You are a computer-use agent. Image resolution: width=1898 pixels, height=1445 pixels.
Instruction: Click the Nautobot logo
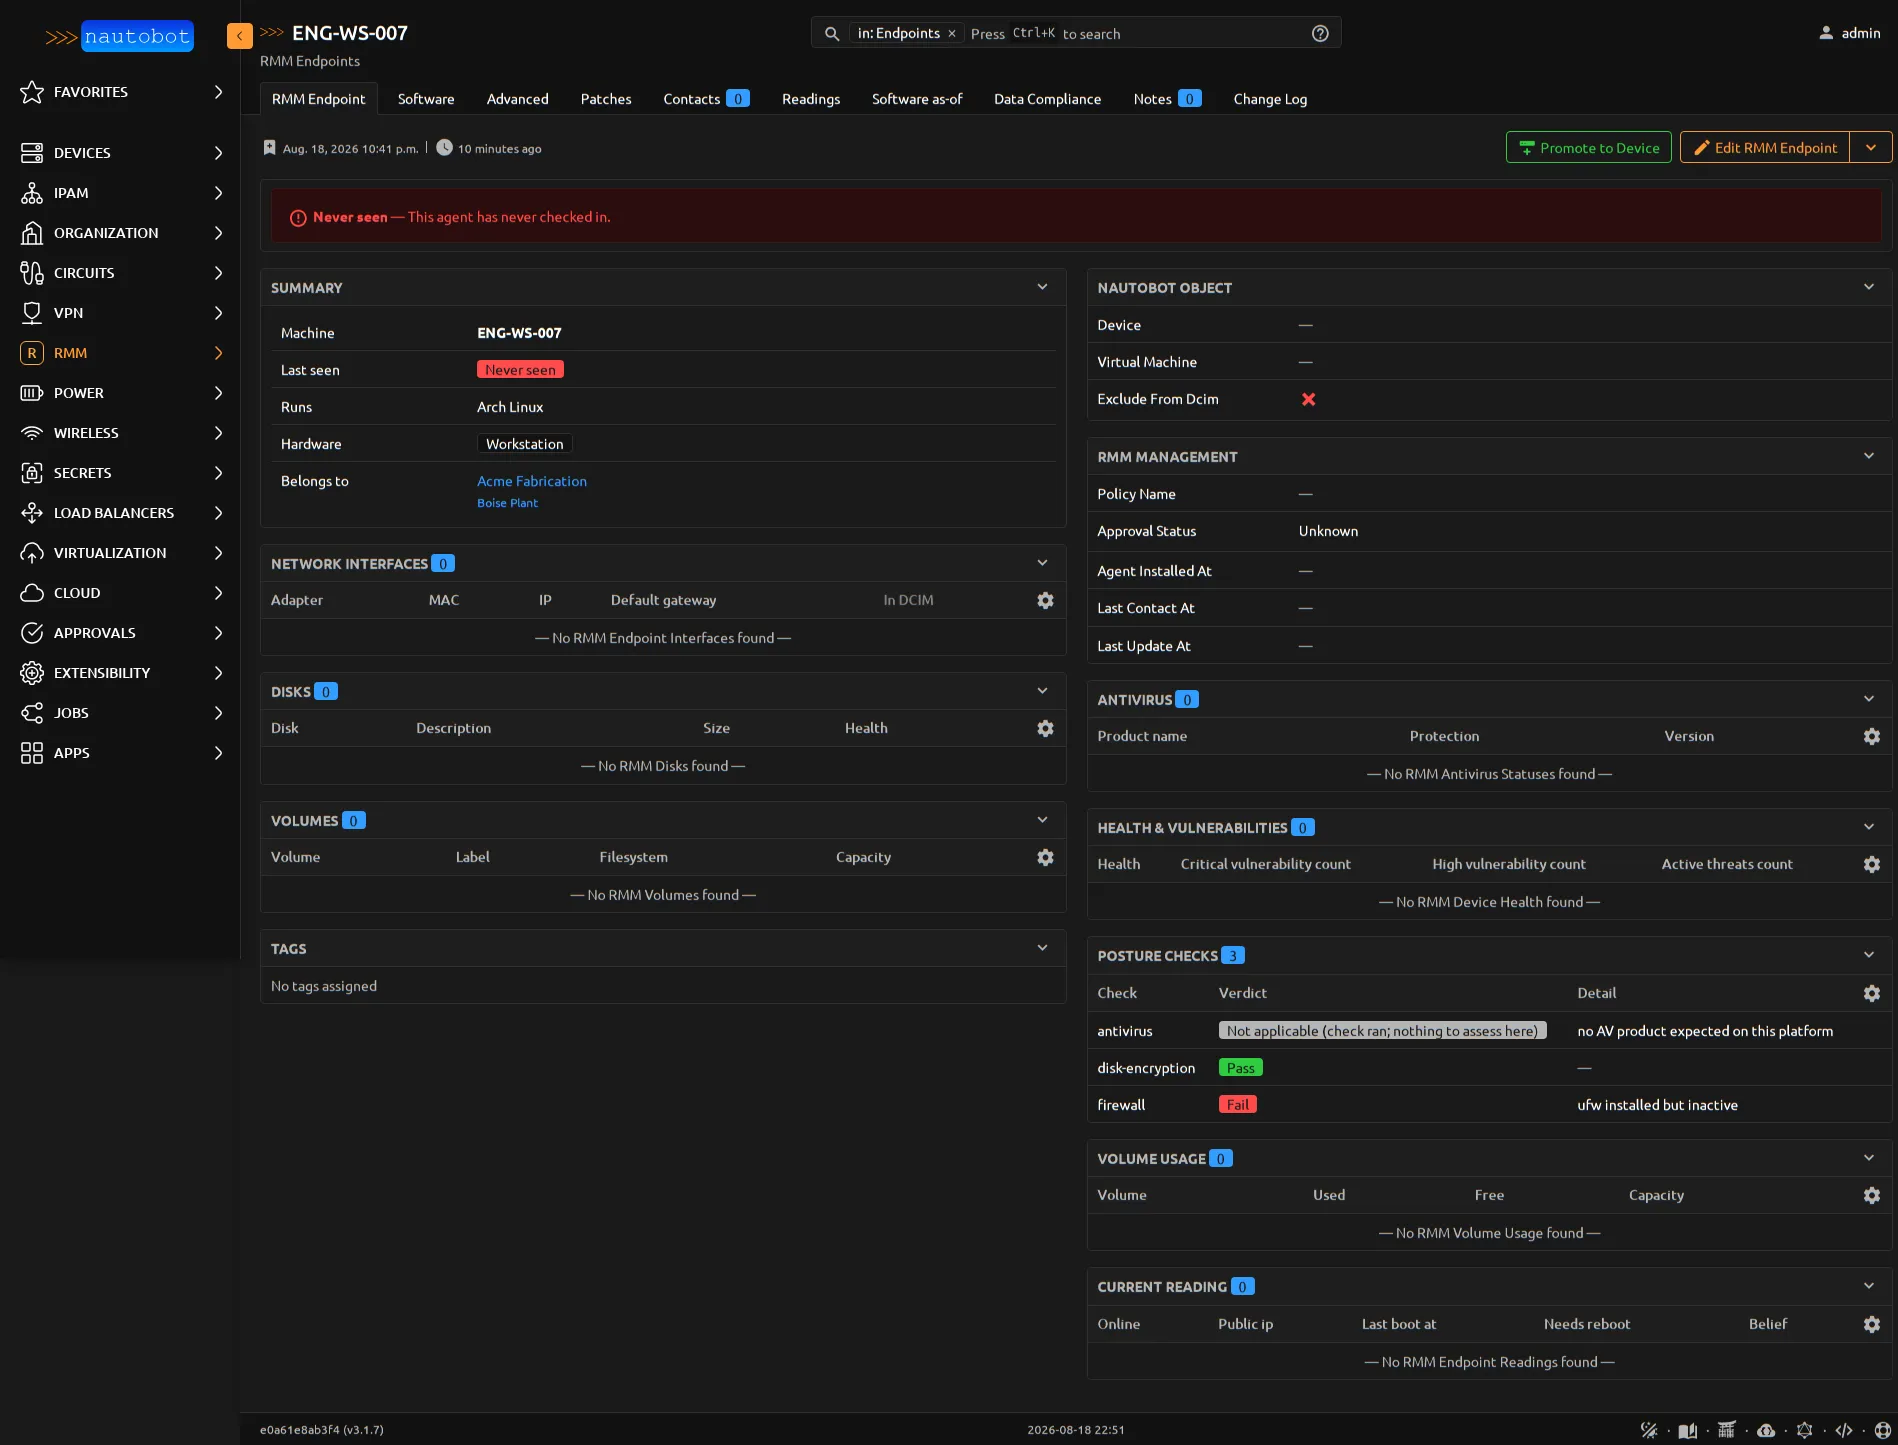(119, 36)
